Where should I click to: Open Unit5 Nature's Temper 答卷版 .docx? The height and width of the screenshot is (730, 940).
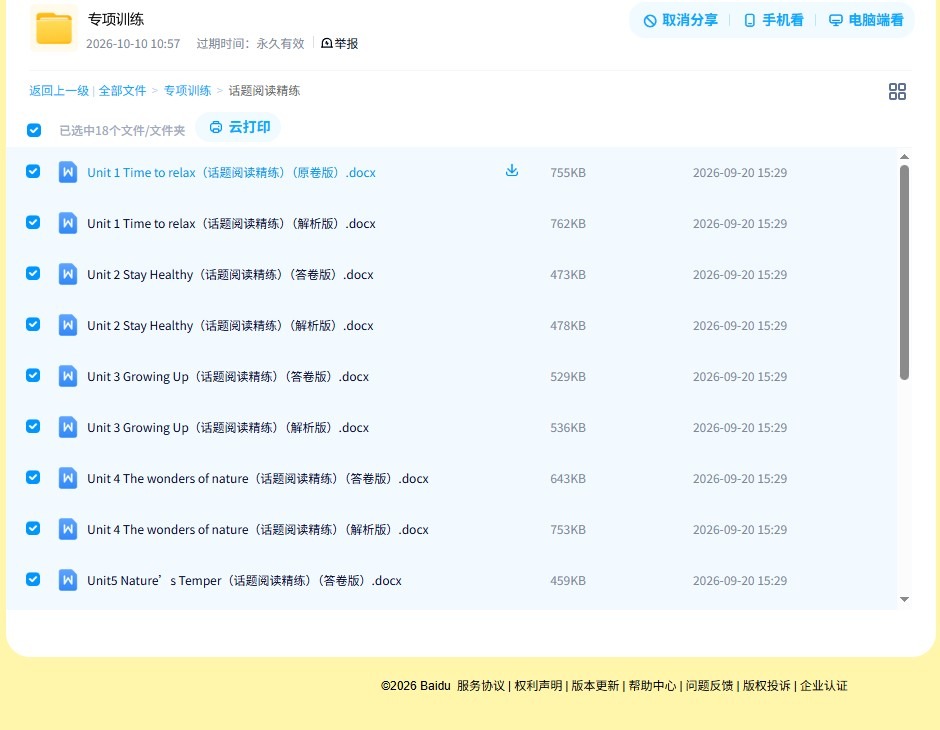pos(245,580)
